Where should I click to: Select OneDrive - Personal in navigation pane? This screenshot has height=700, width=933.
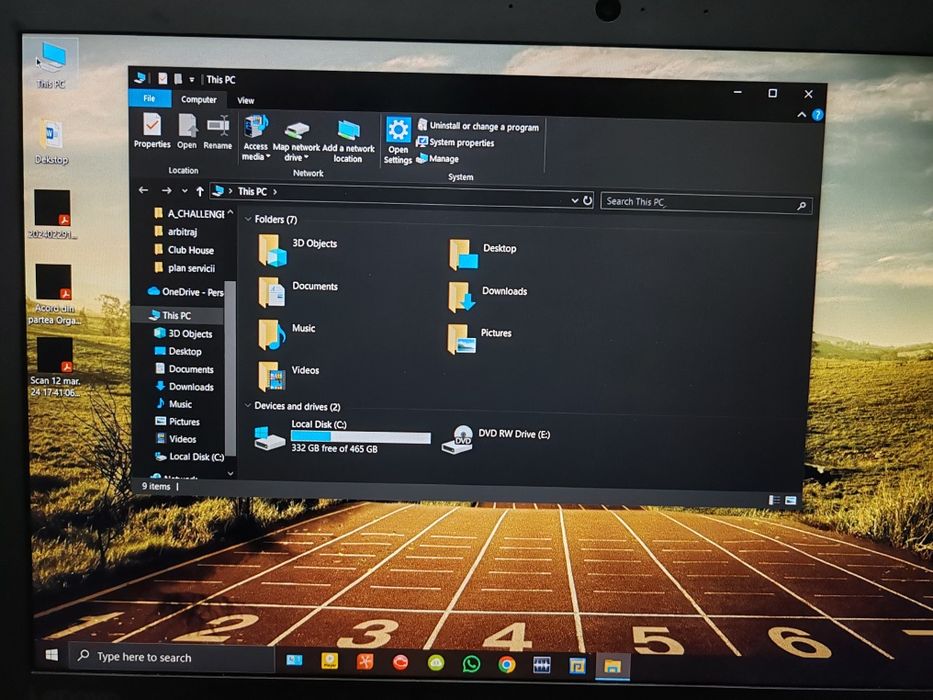click(x=186, y=292)
